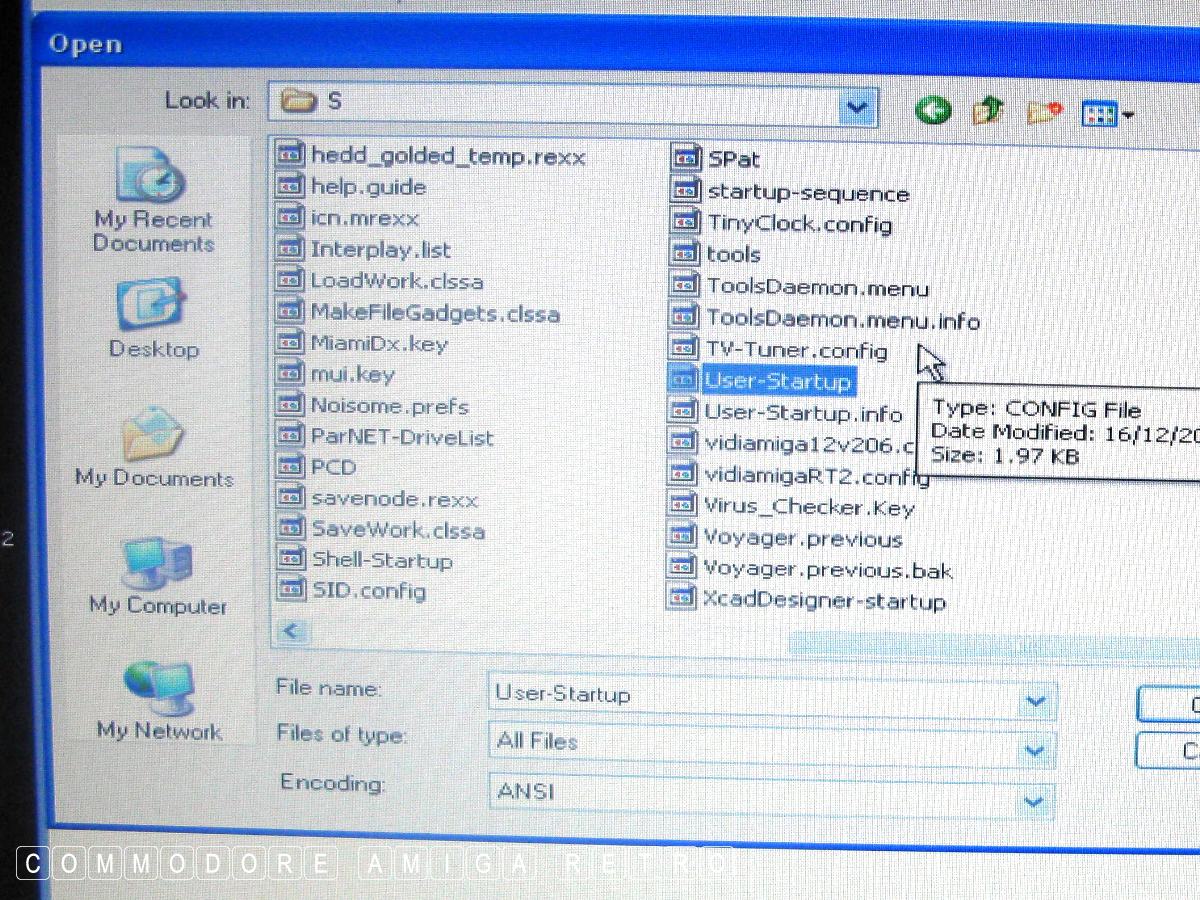Select the TinyClock.config file
Image resolution: width=1200 pixels, height=900 pixels.
pos(798,223)
